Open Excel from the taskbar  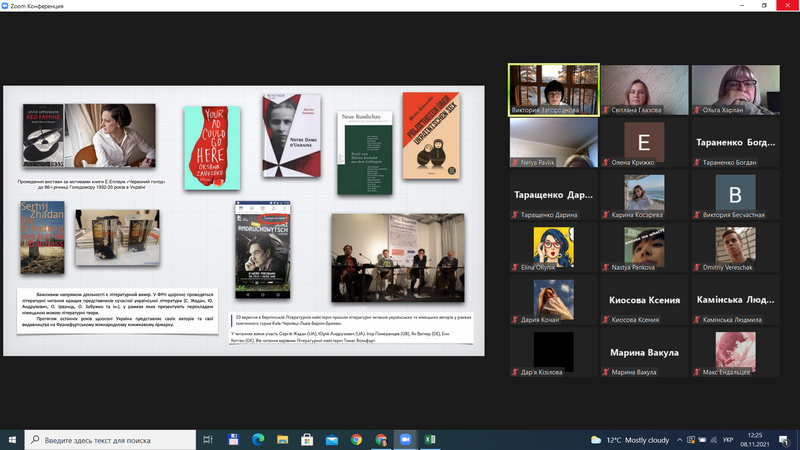click(430, 440)
